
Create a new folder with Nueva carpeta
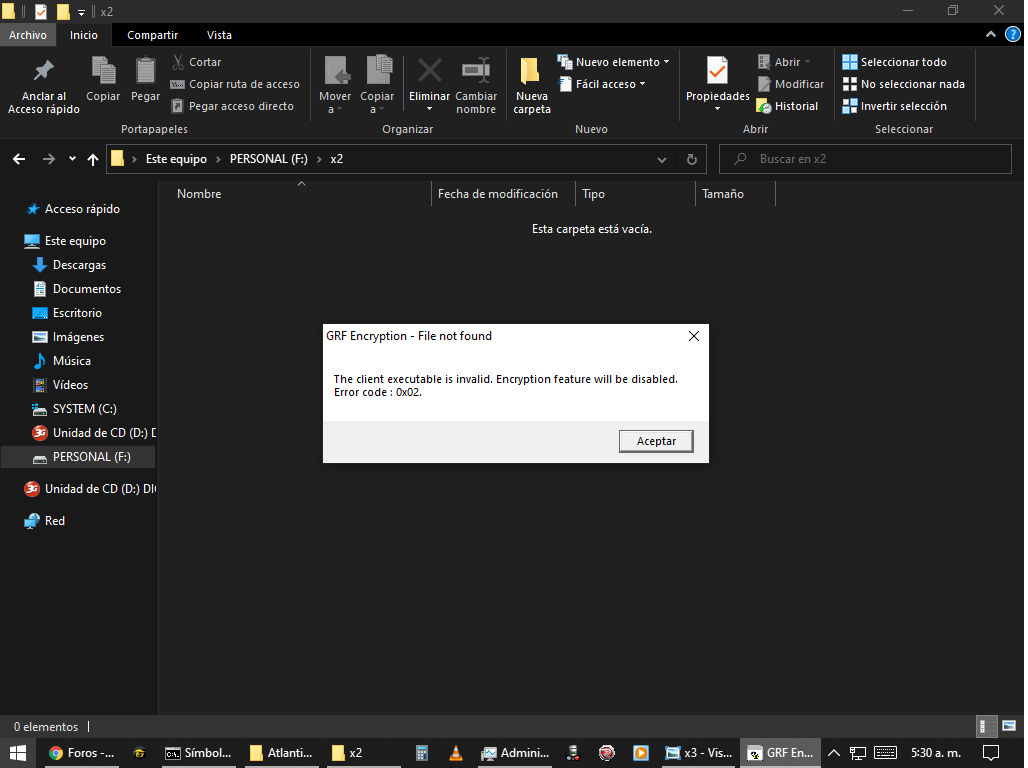tap(532, 85)
